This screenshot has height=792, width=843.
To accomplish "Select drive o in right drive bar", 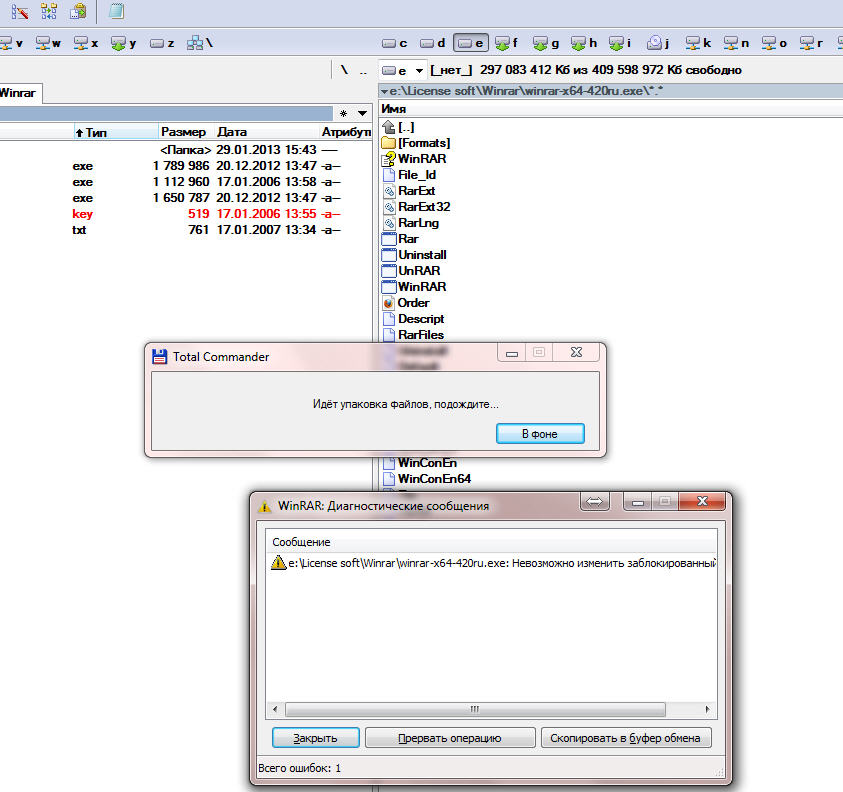I will 774,43.
